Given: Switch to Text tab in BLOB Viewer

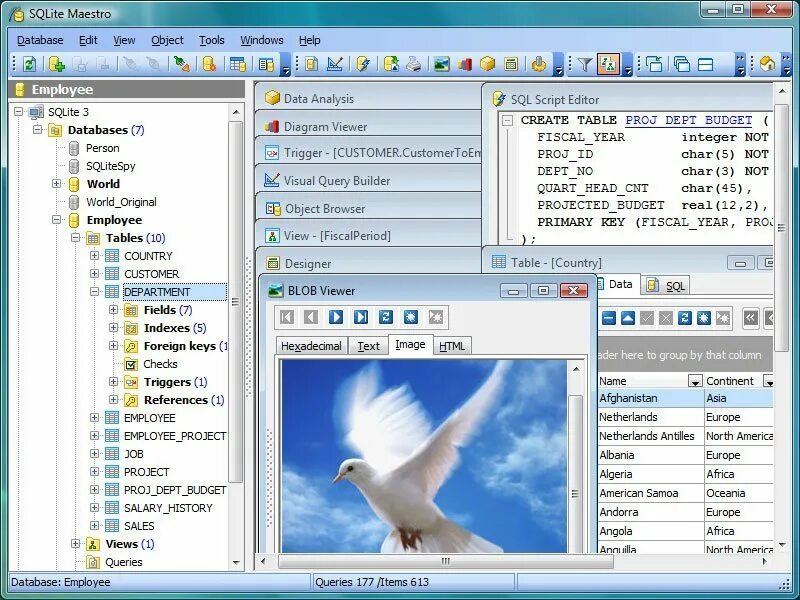Looking at the screenshot, I should tap(368, 346).
